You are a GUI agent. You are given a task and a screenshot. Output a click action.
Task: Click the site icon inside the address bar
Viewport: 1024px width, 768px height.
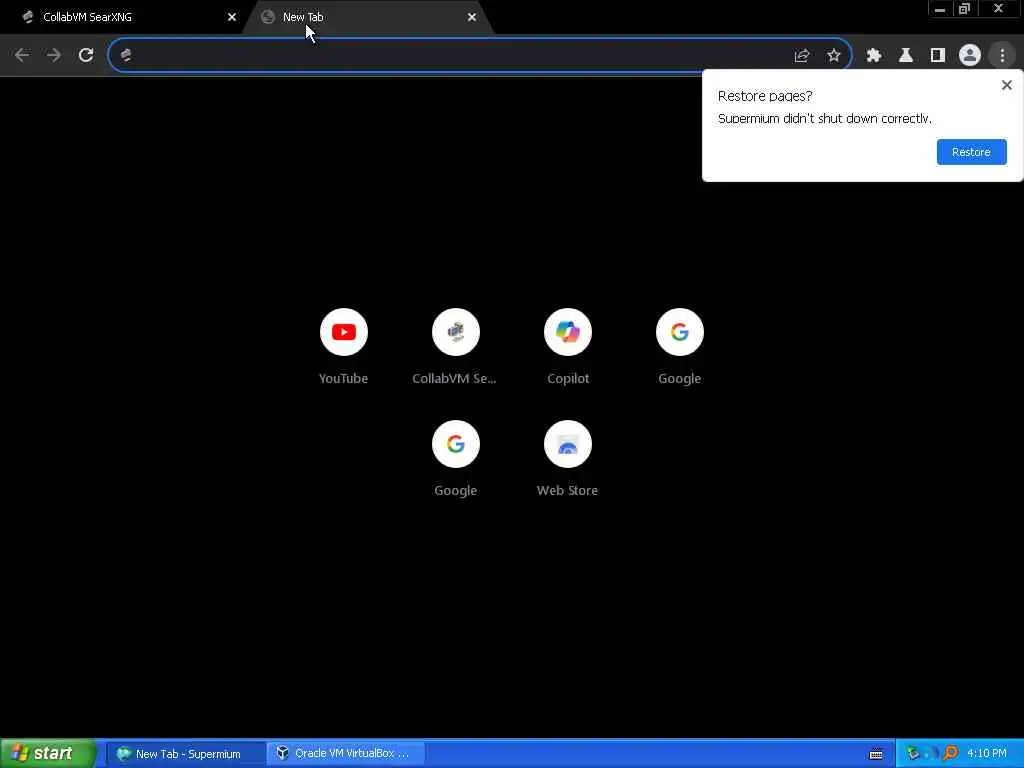click(125, 55)
